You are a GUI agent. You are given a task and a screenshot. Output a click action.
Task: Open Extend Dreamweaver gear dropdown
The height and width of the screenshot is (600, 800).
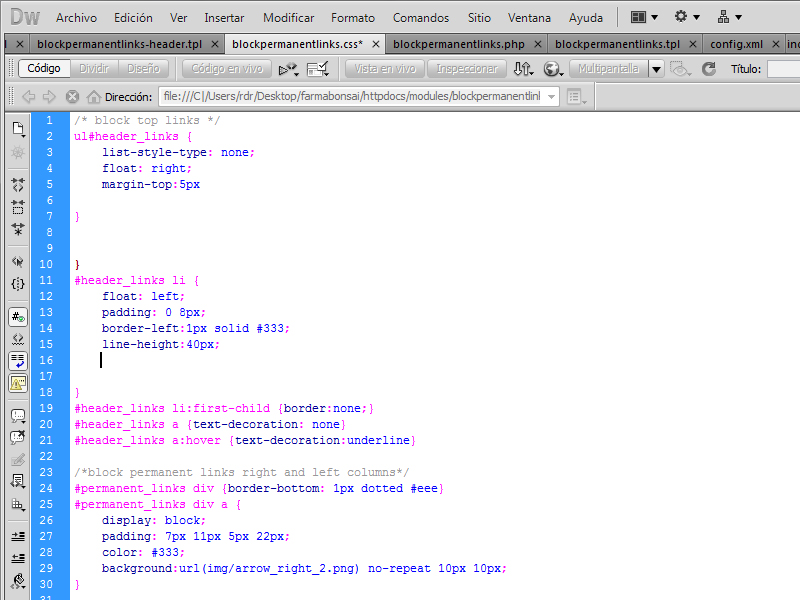tap(687, 17)
